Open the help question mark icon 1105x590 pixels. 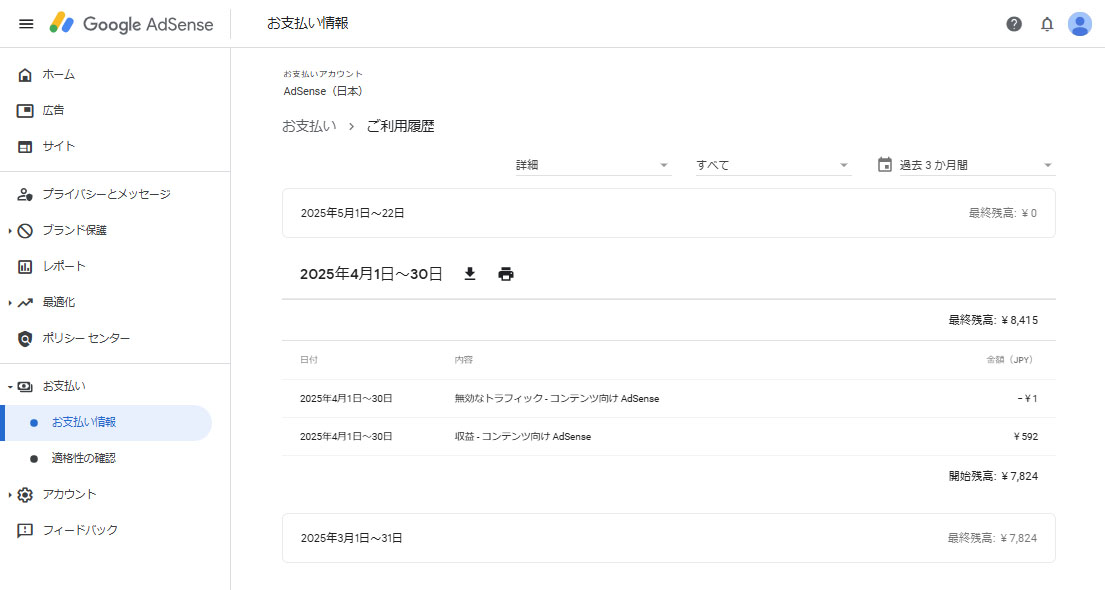(1014, 24)
